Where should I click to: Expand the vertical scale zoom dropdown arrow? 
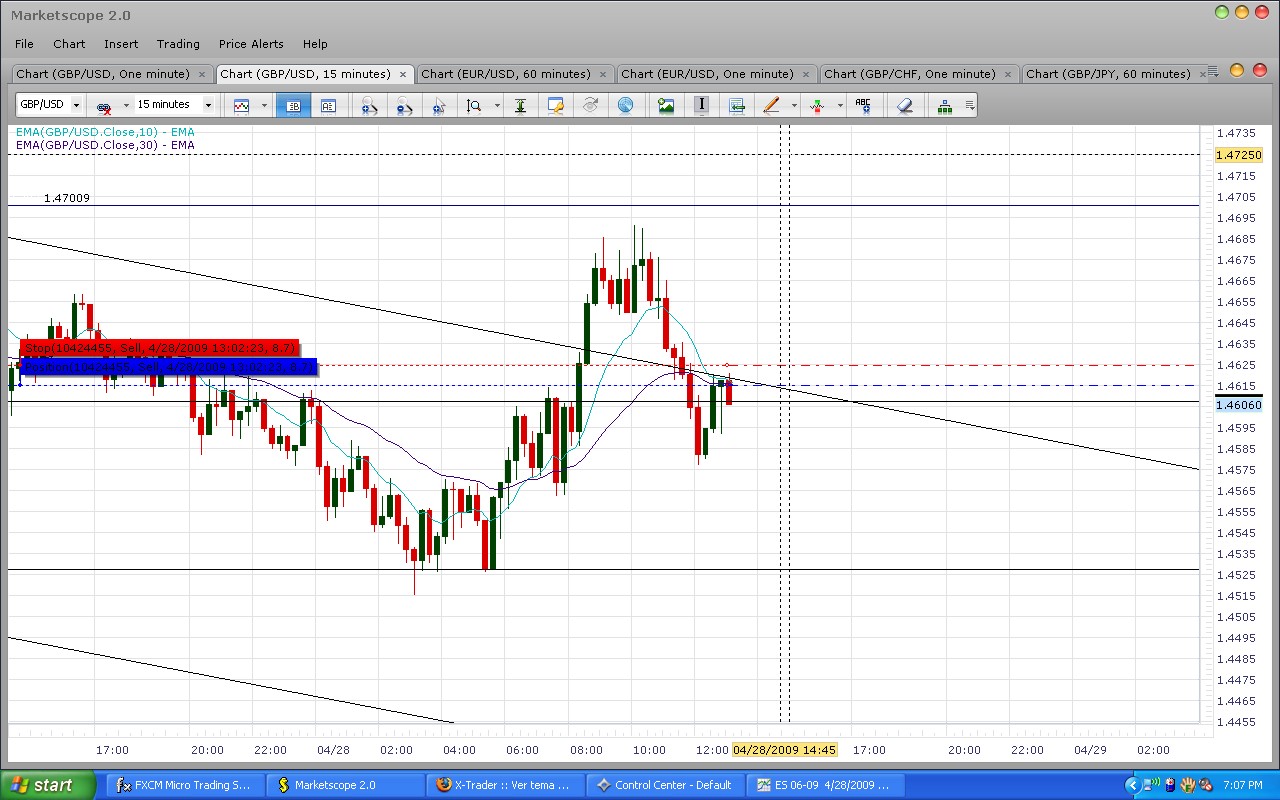point(497,105)
